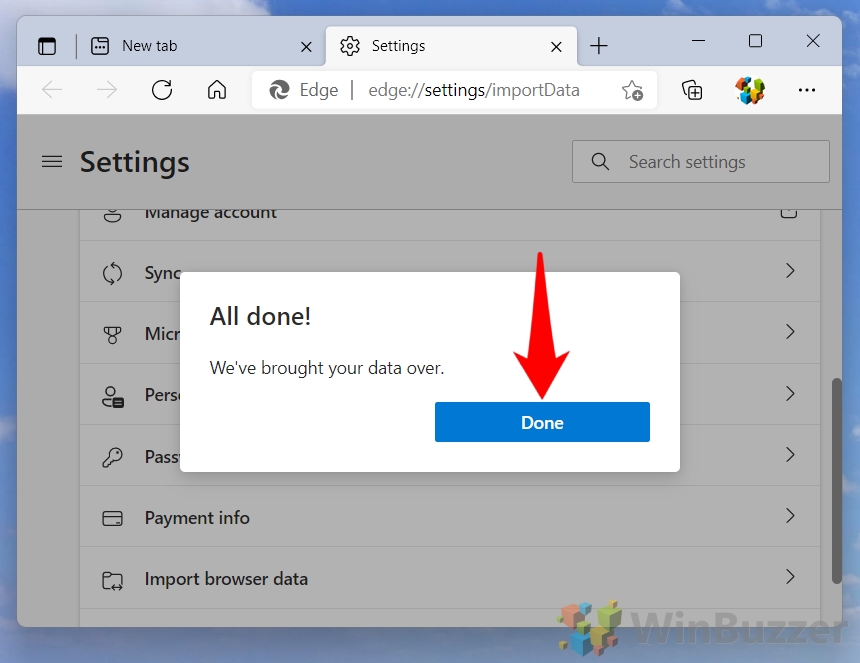Image resolution: width=860 pixels, height=663 pixels.
Task: Expand the Microsoft Rewards row chevron
Action: (790, 332)
